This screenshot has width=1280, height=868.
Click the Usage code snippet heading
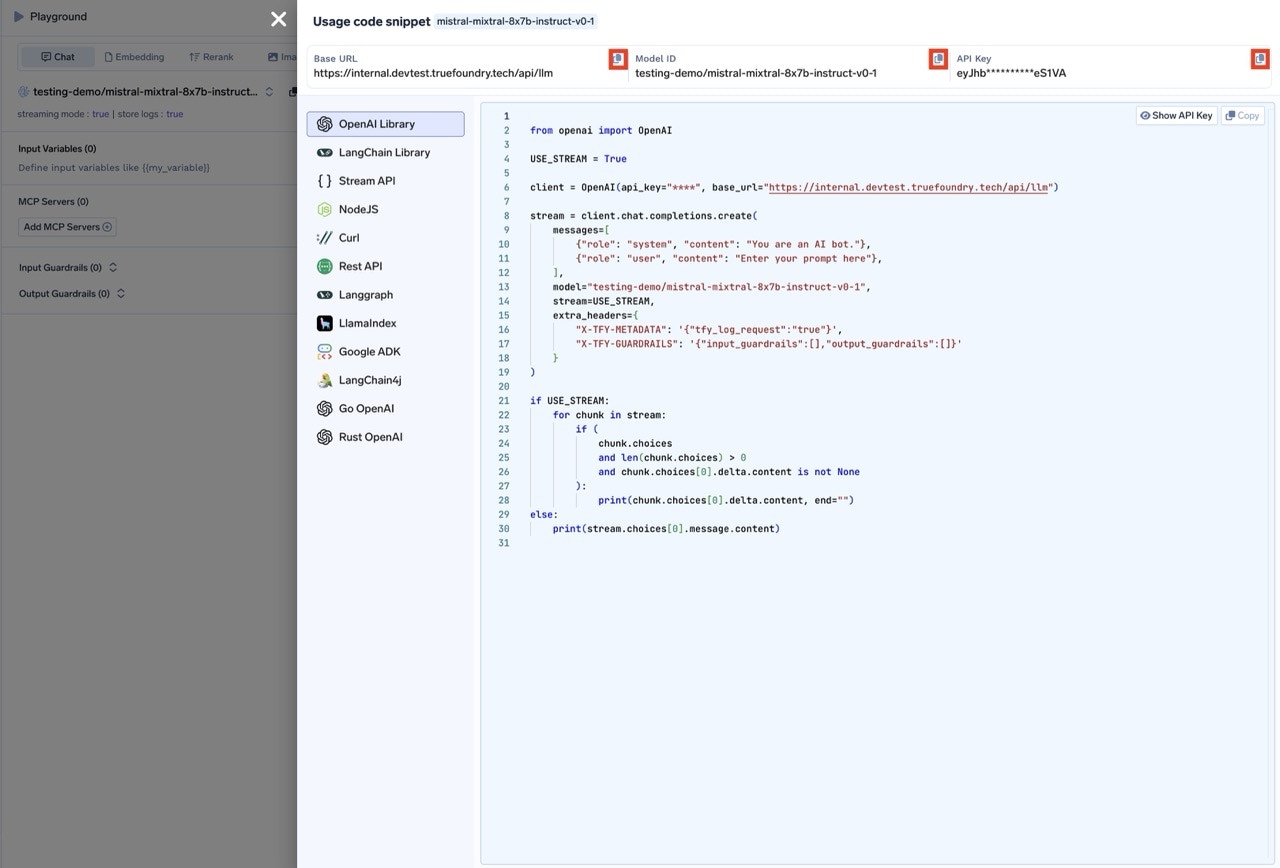371,21
